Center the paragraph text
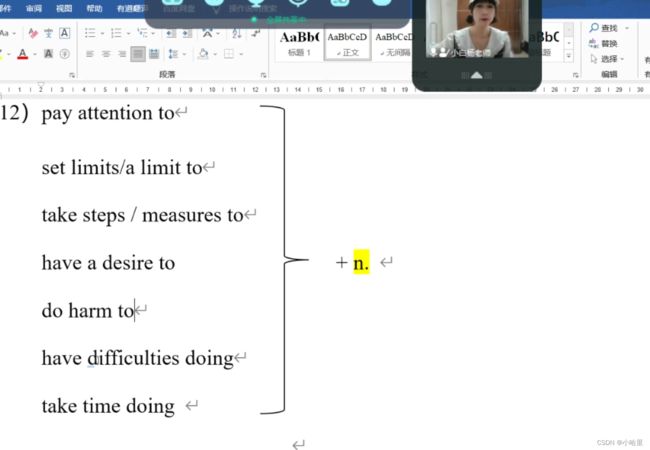This screenshot has height=450, width=650. pyautogui.click(x=106, y=54)
